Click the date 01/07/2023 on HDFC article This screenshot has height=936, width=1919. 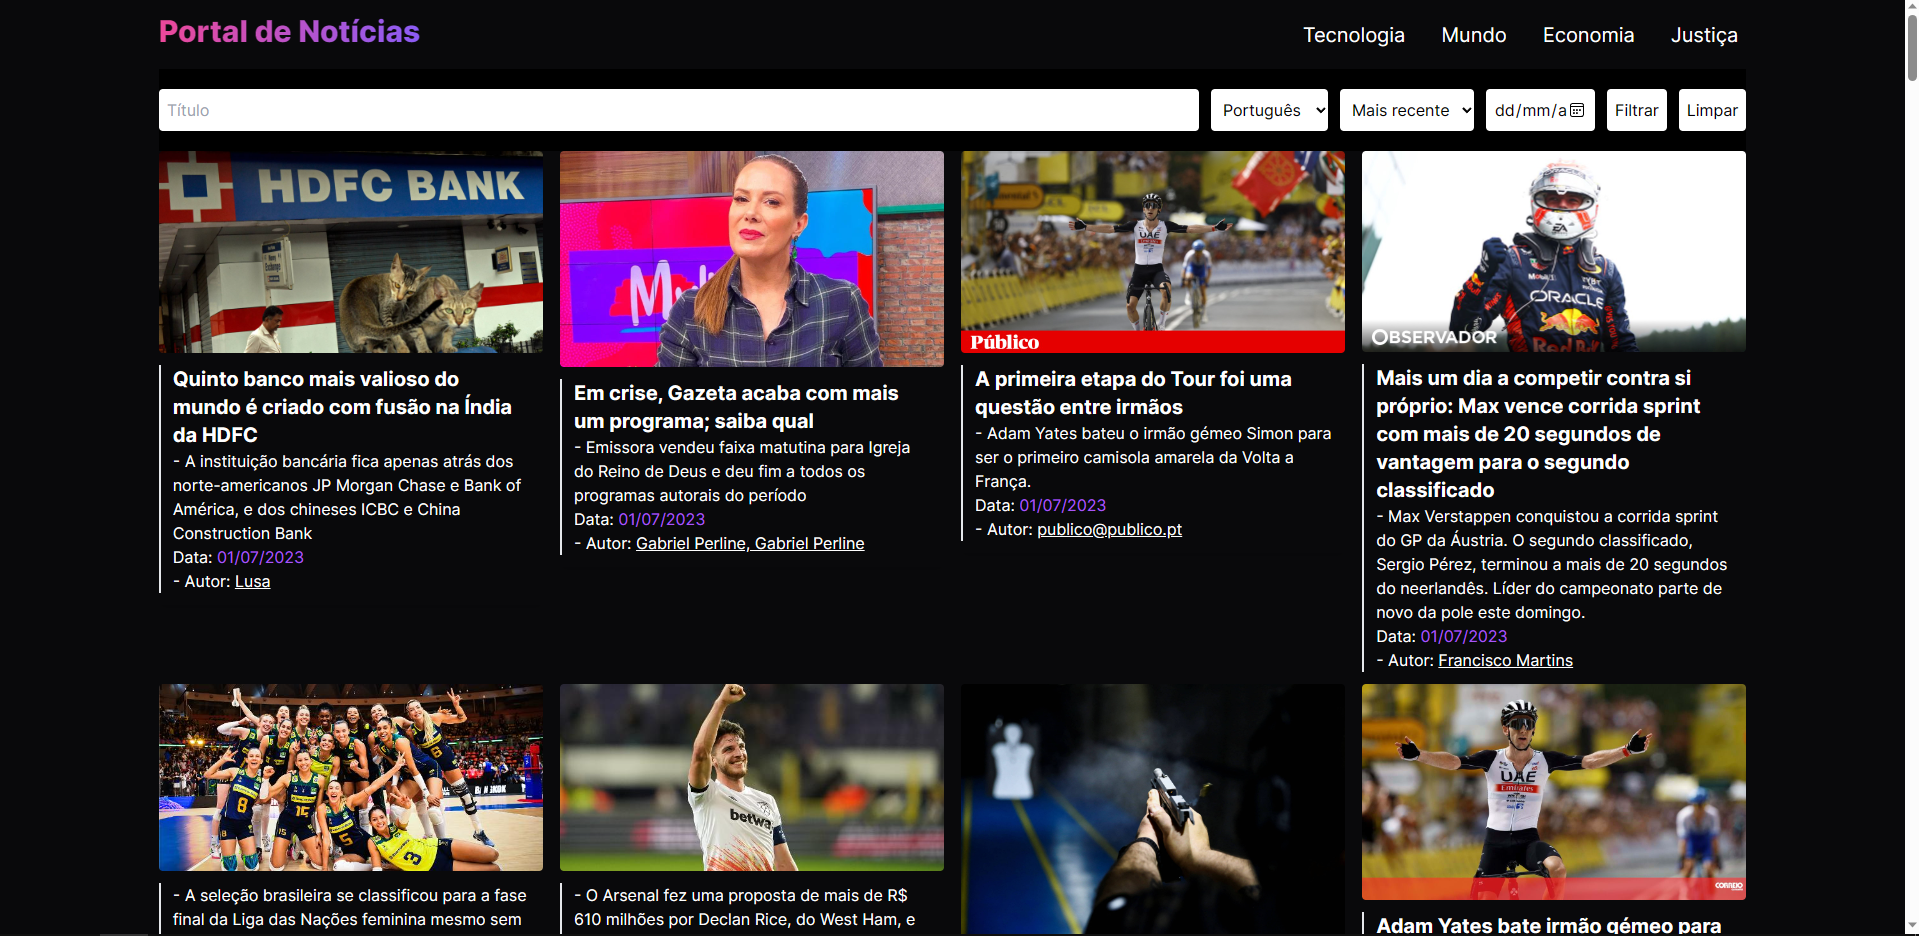[x=260, y=557]
